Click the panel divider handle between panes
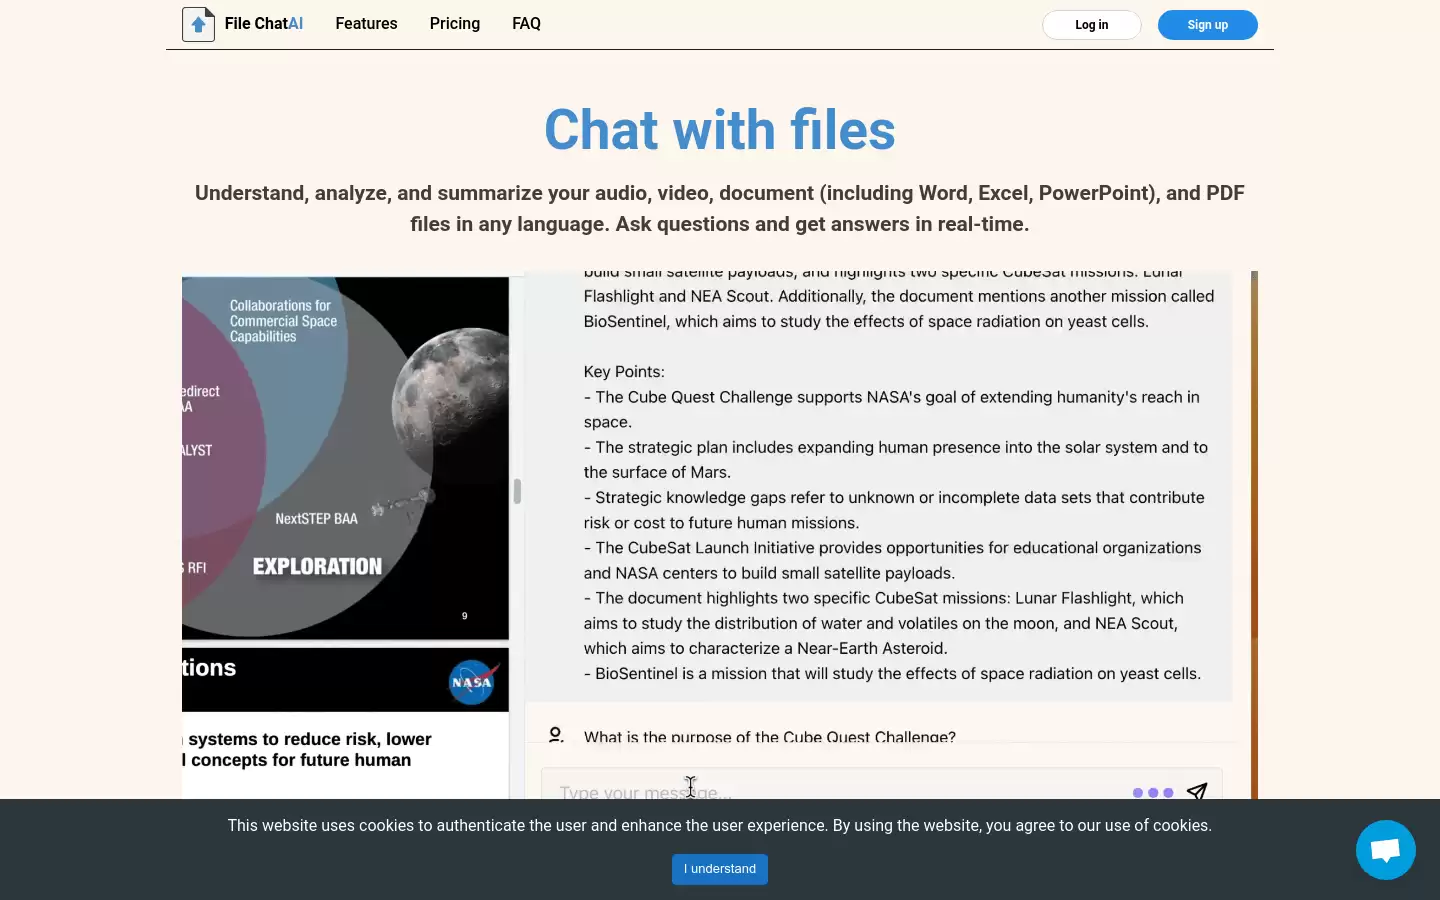The width and height of the screenshot is (1440, 900). (x=517, y=491)
